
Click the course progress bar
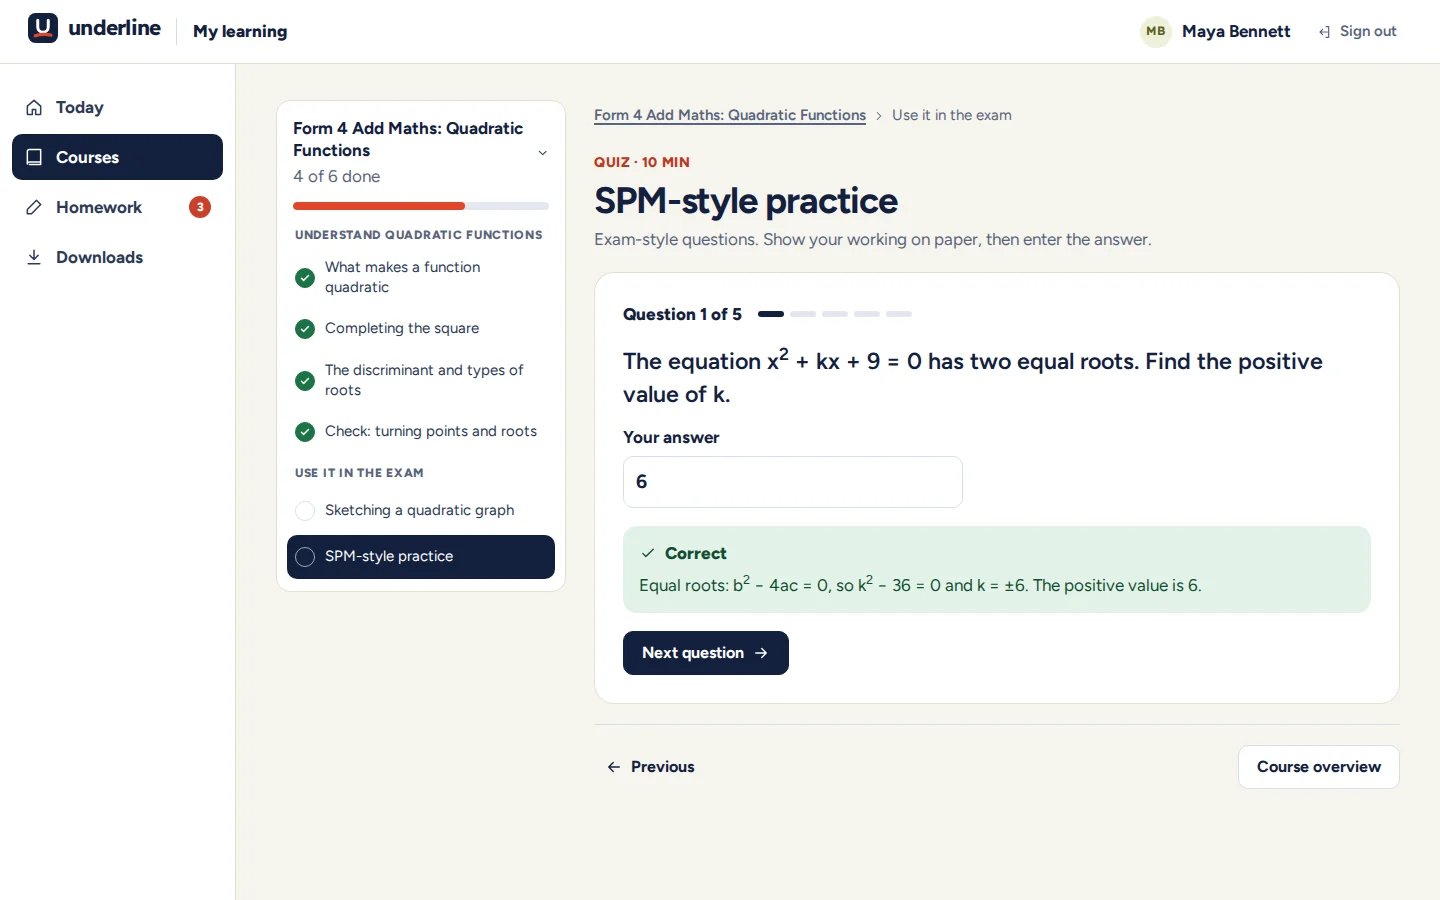421,206
